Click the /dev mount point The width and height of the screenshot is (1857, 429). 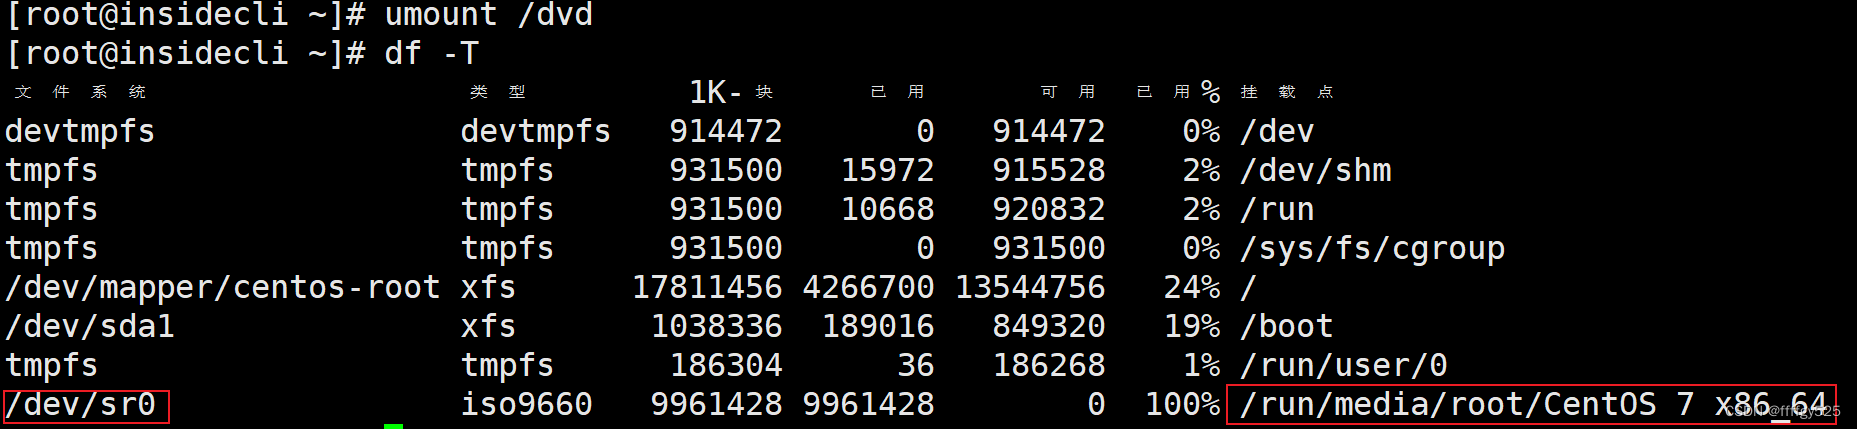coord(1278,131)
